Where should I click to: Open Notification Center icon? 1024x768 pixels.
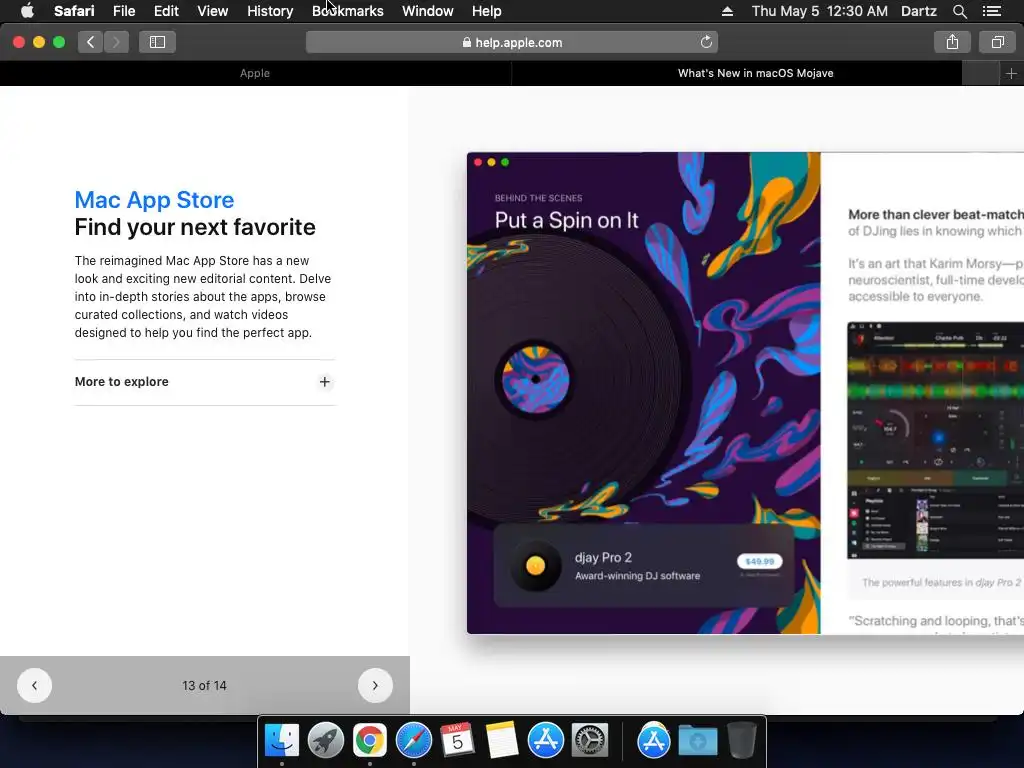click(991, 11)
